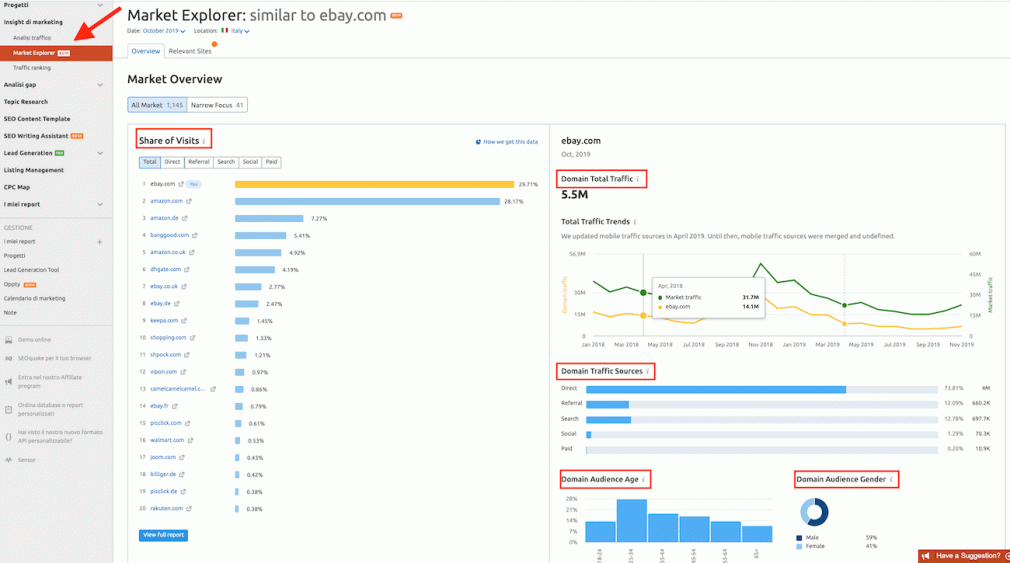The image size is (1010, 563).
Task: Open external link icon next to shpock.com
Action: (187, 355)
